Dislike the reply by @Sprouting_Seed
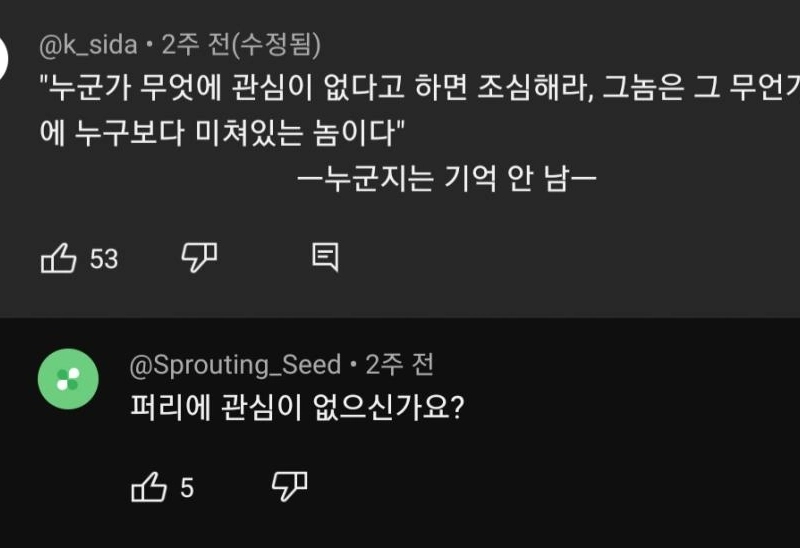Viewport: 800px width, 548px height. (x=289, y=487)
